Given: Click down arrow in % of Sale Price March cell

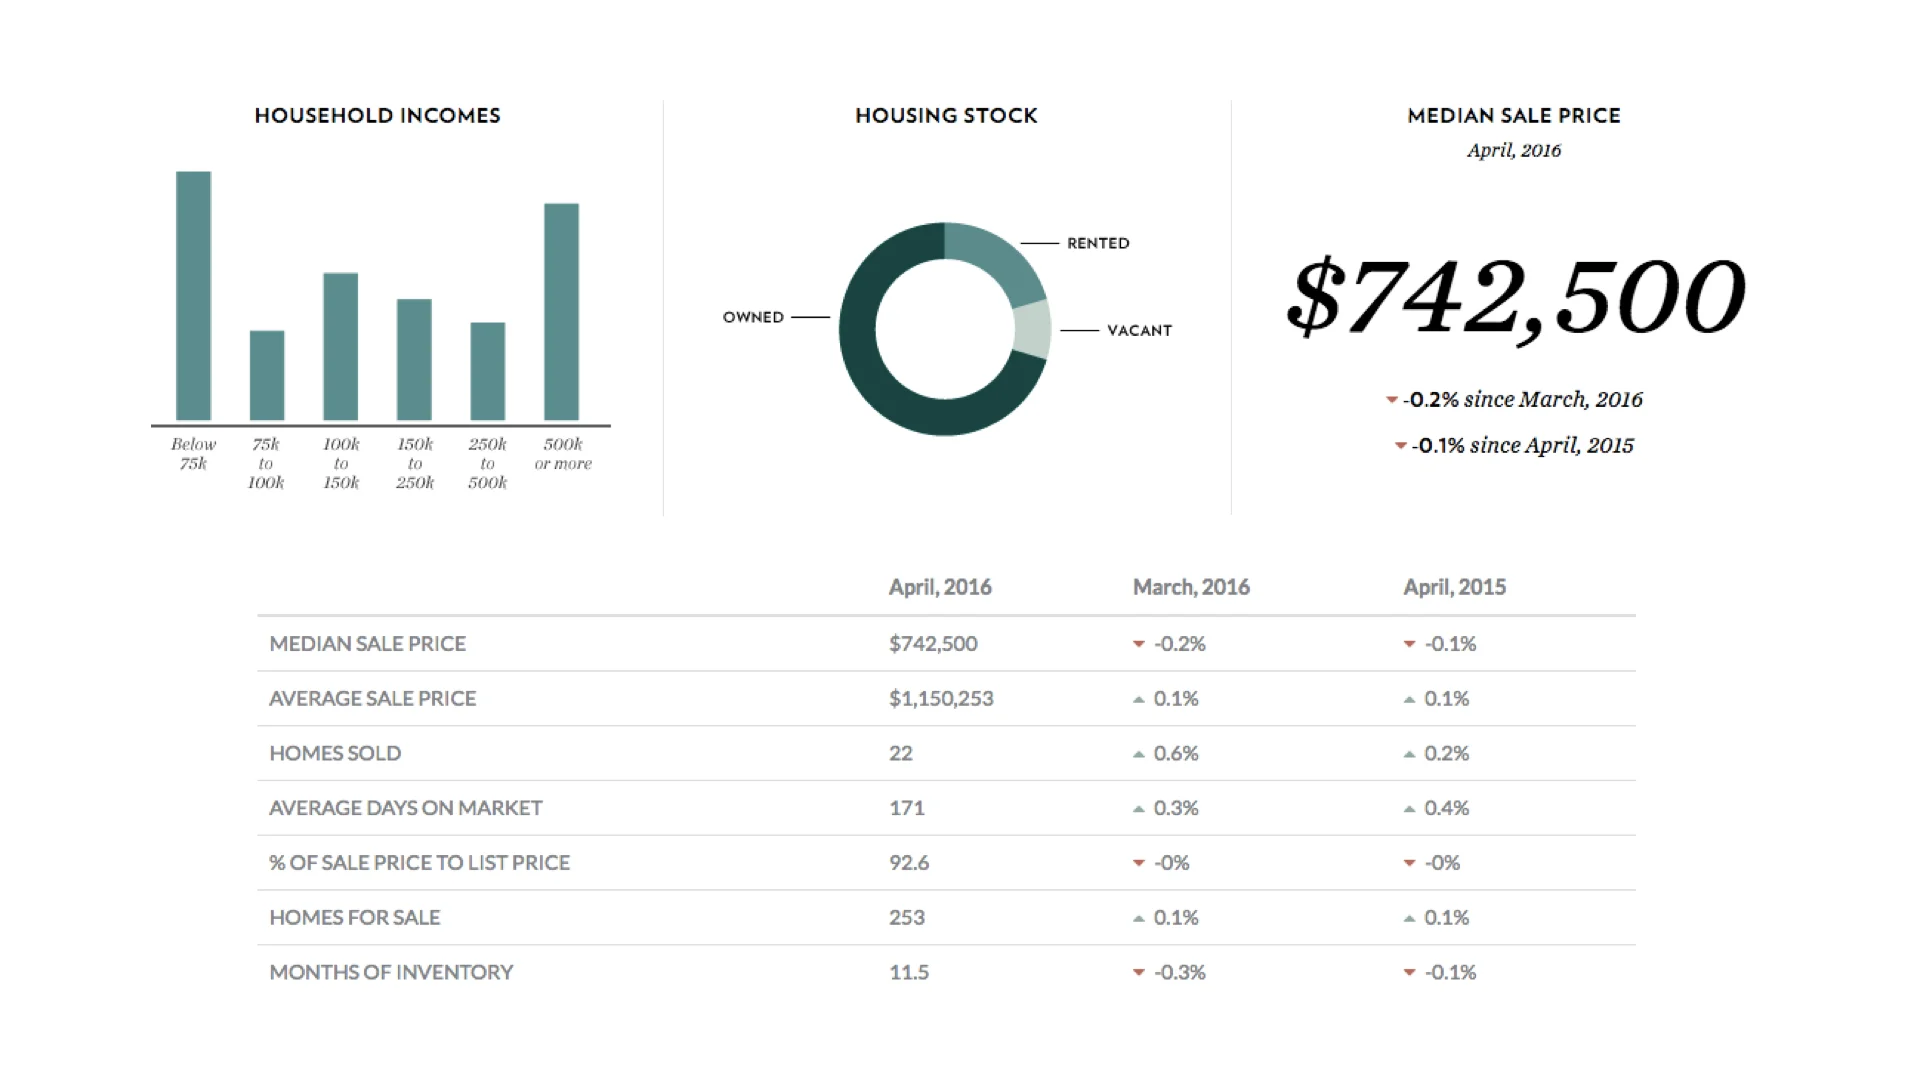Looking at the screenshot, I should (1138, 863).
